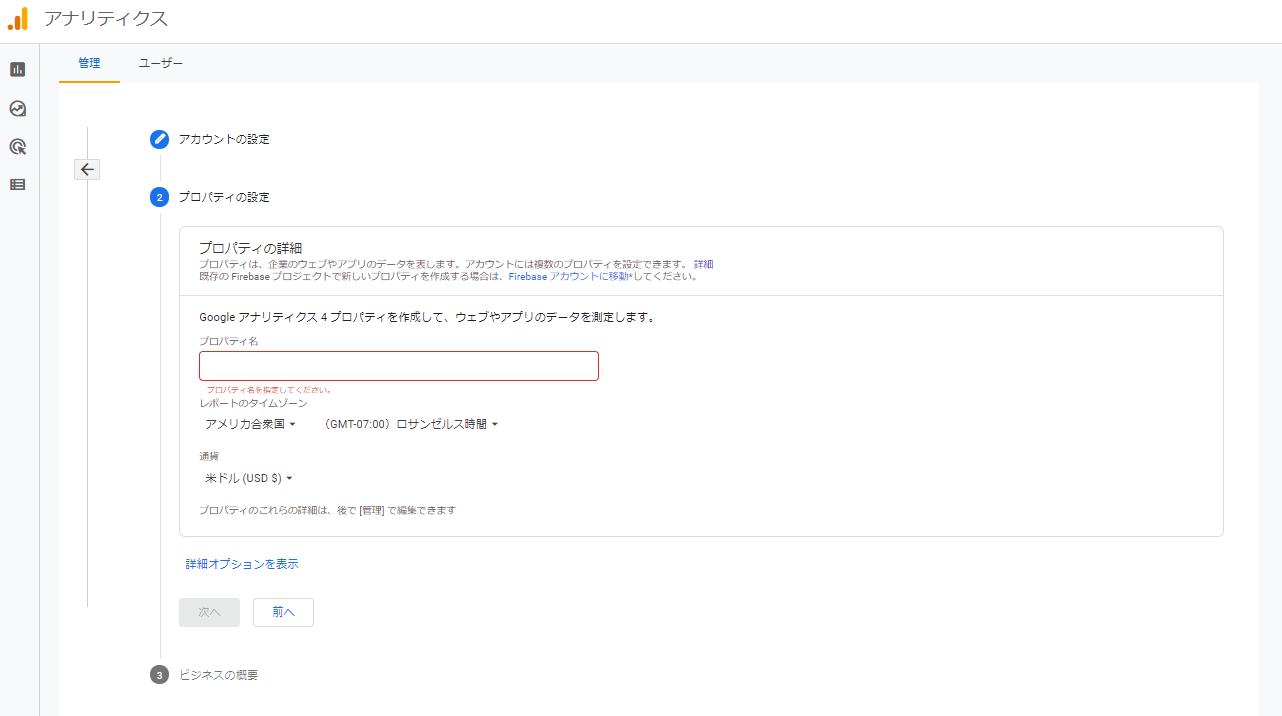This screenshot has width=1282, height=716.
Task: Open Reports from the bar-chart sidebar icon
Action: pyautogui.click(x=17, y=69)
